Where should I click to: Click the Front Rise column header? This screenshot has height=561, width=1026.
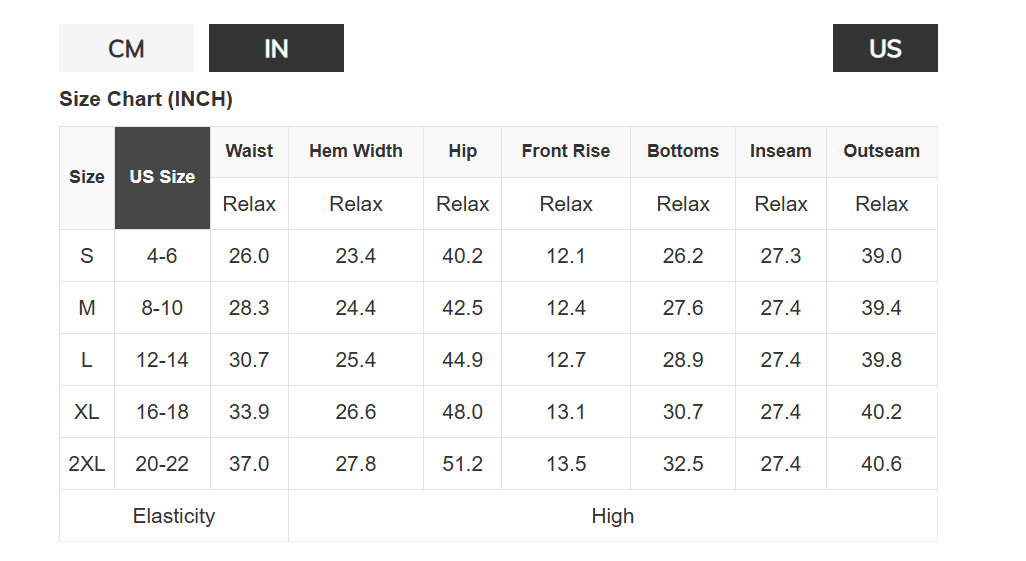(566, 151)
